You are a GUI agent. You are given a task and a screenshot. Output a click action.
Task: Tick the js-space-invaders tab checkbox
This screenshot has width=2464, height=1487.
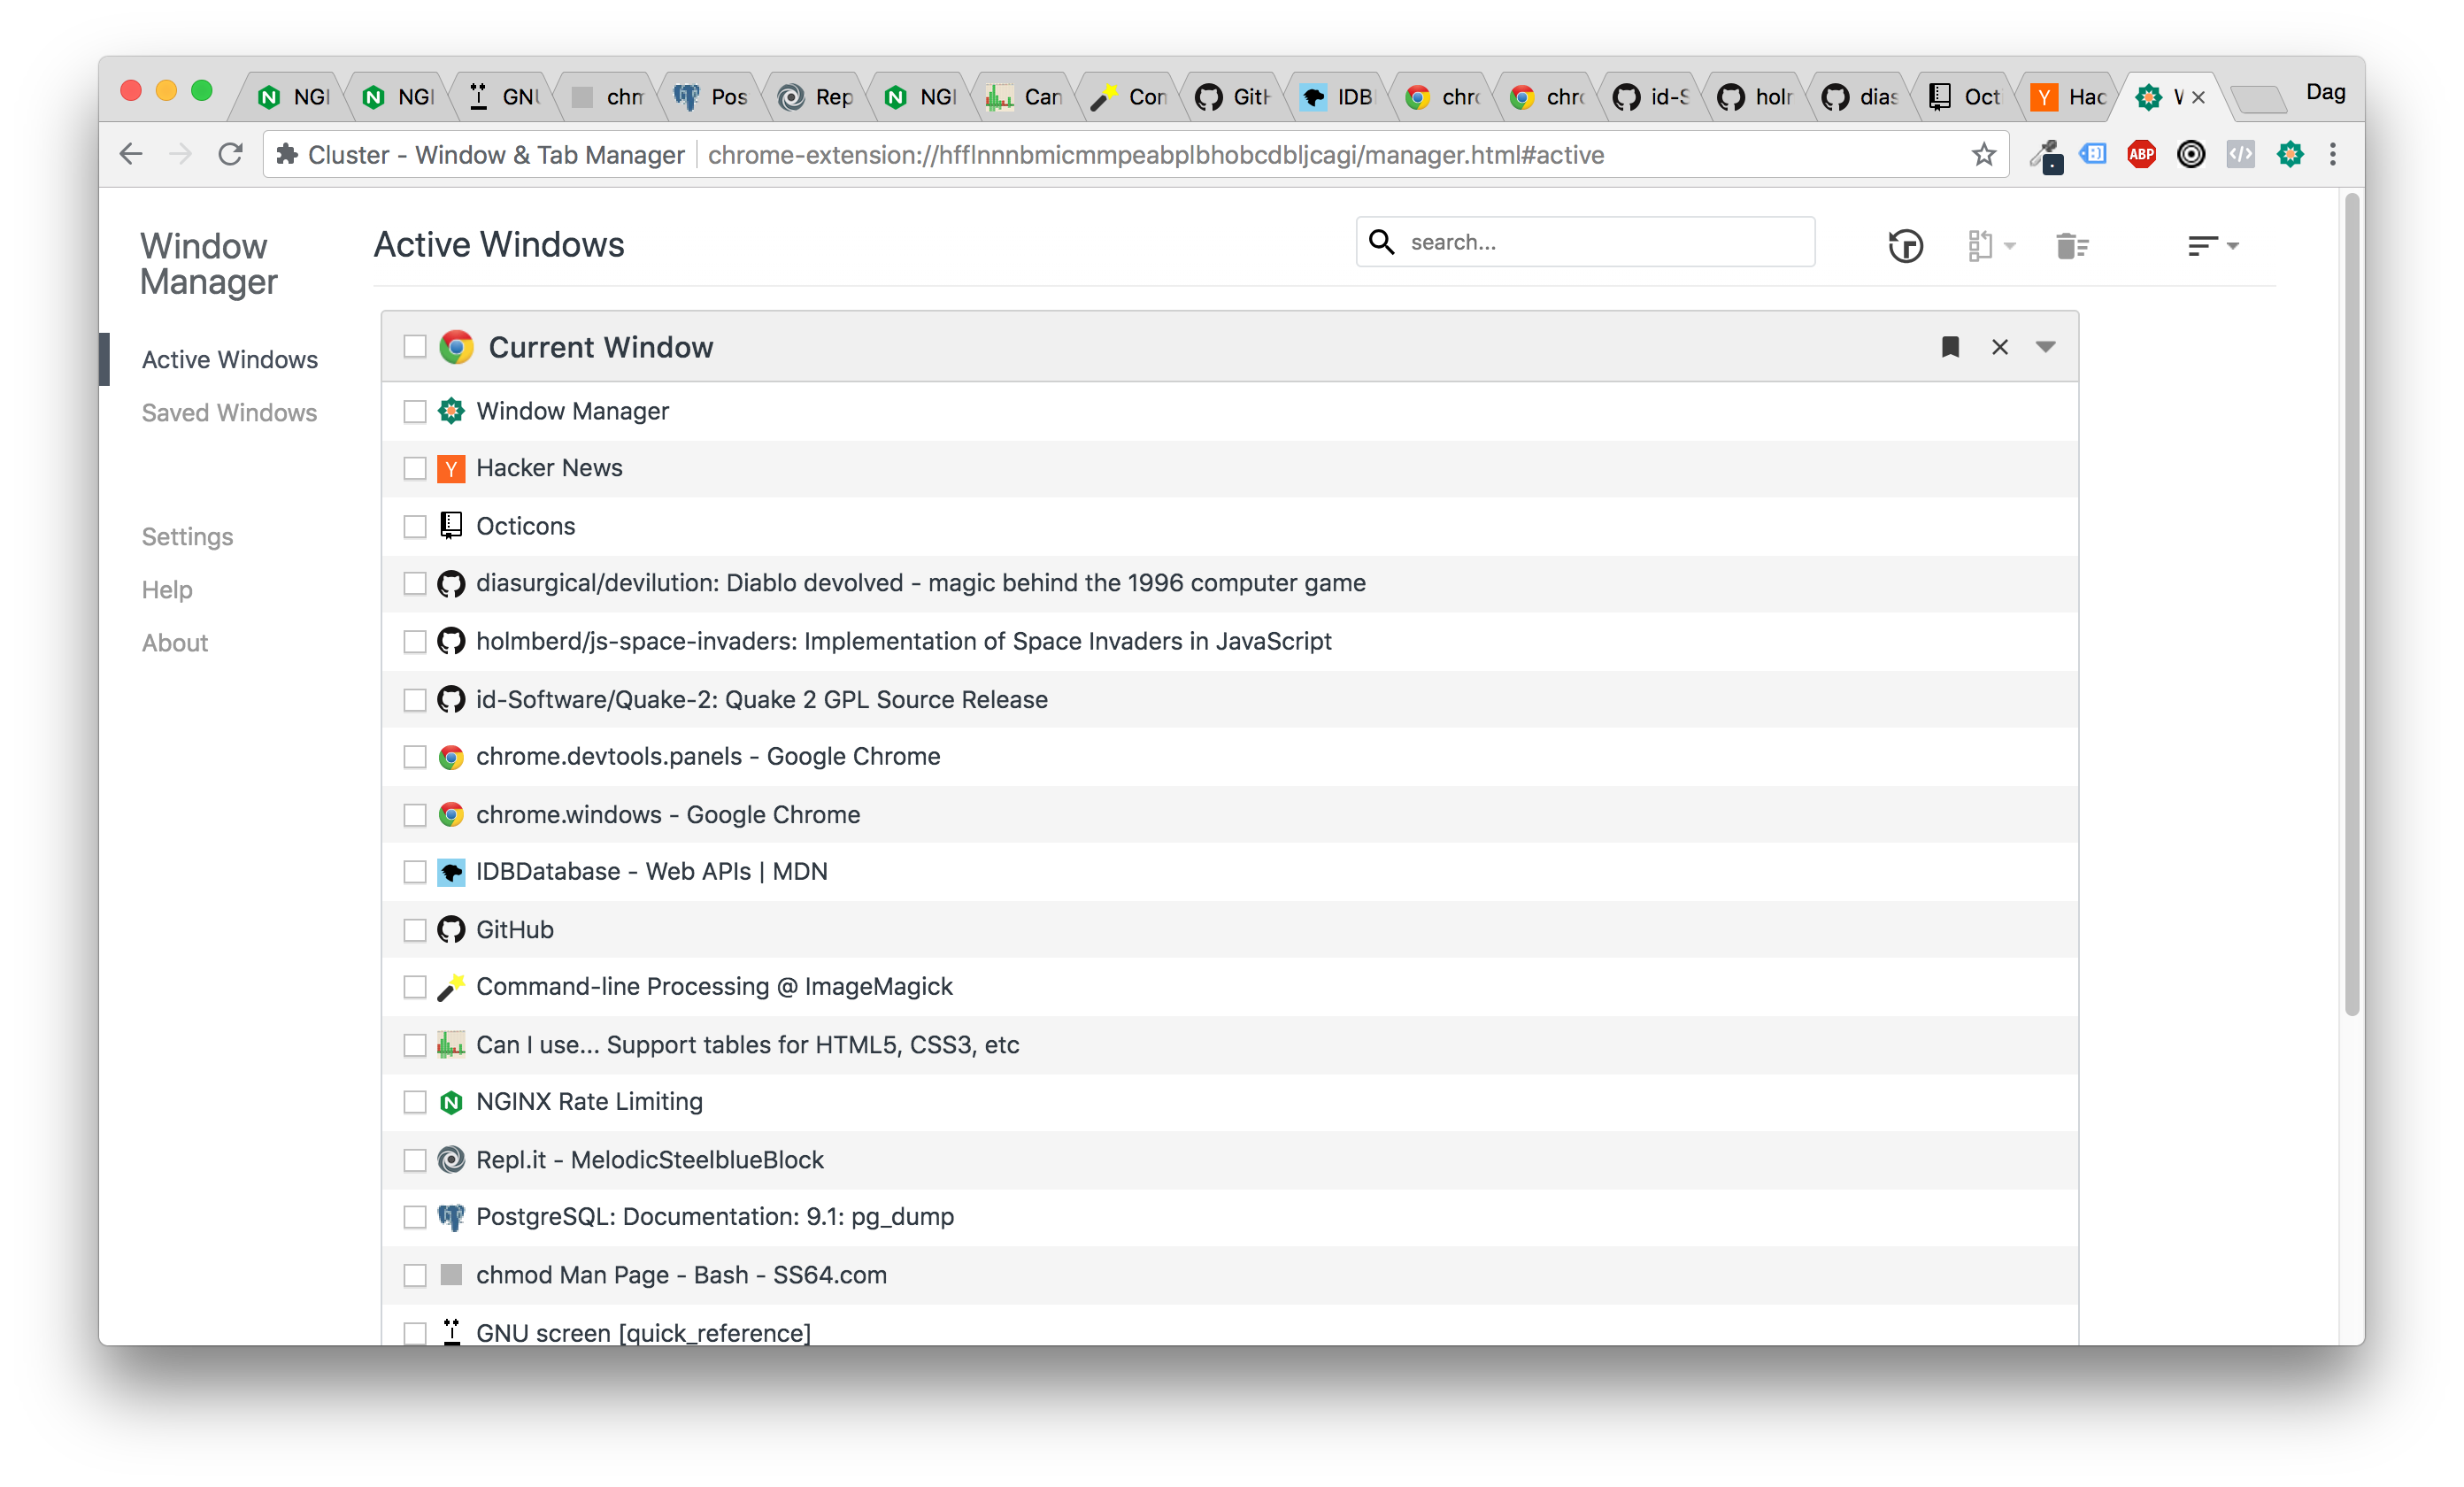click(x=415, y=641)
